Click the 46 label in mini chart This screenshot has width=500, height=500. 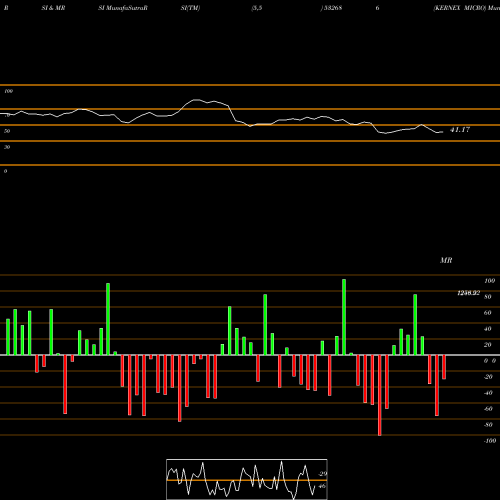(322, 486)
